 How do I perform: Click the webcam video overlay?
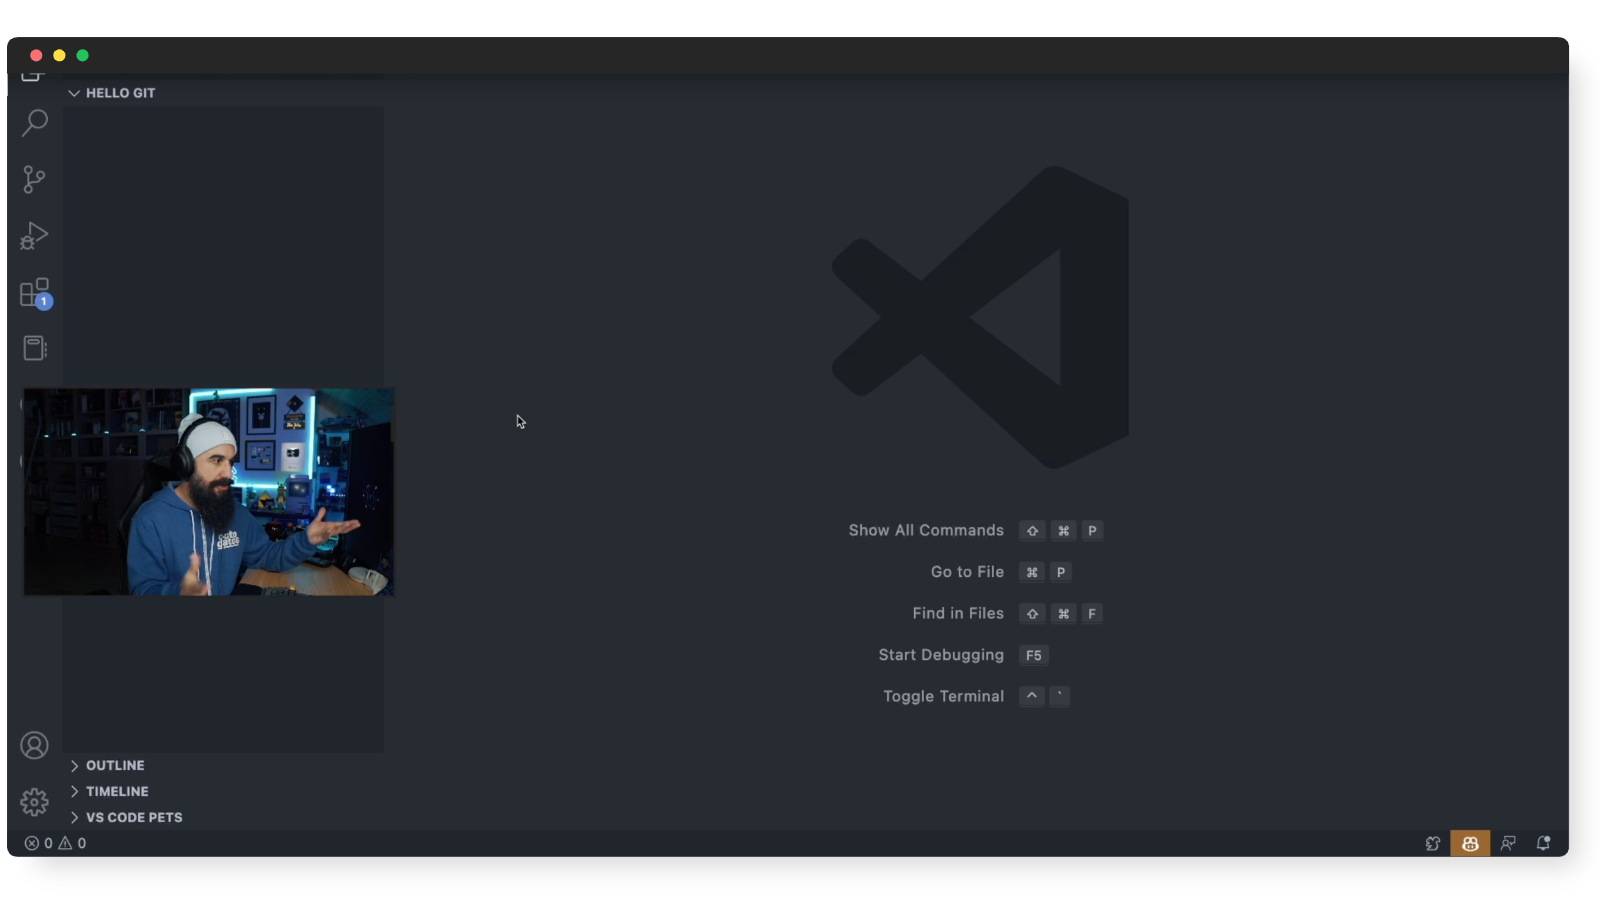click(209, 492)
